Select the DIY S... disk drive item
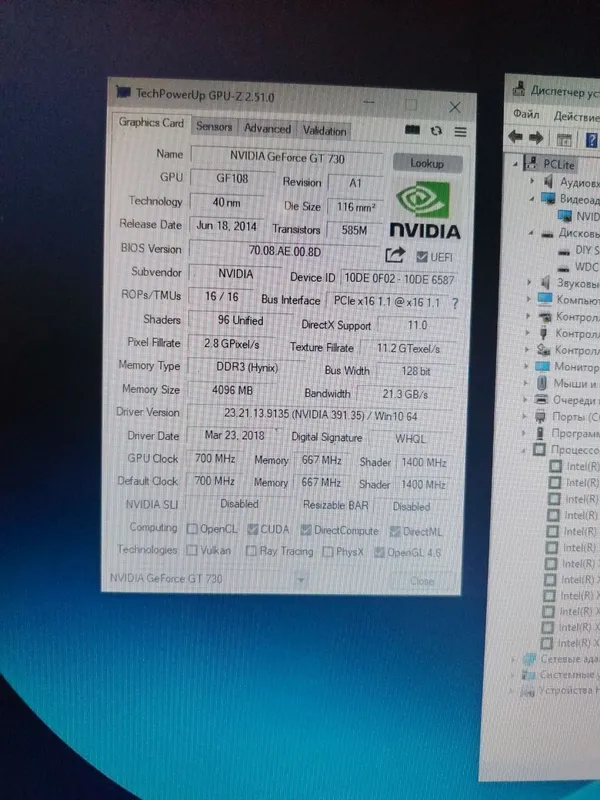 (x=579, y=250)
